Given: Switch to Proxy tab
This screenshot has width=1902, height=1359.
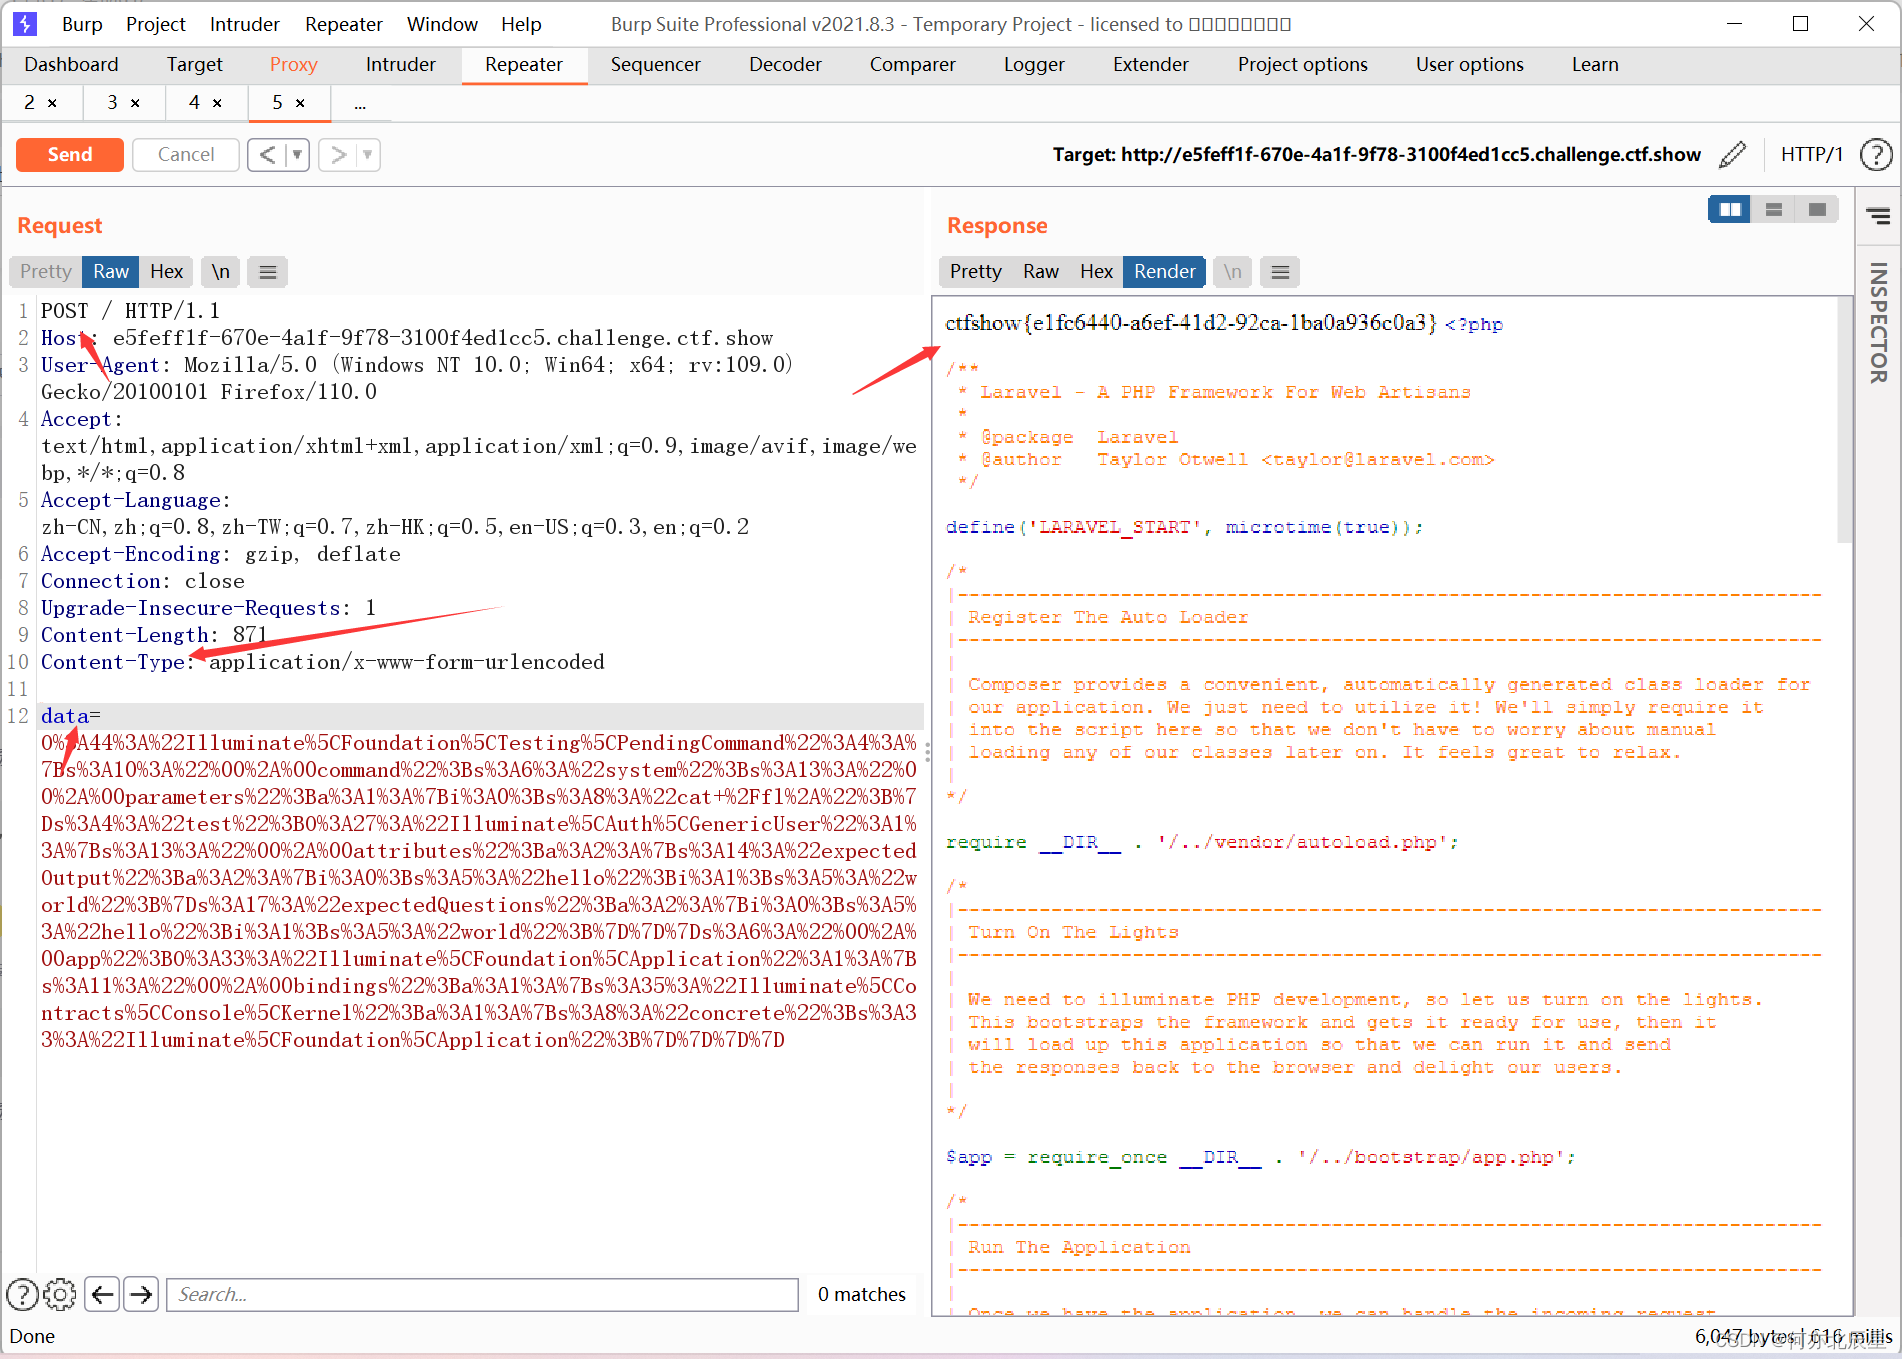Looking at the screenshot, I should [294, 64].
